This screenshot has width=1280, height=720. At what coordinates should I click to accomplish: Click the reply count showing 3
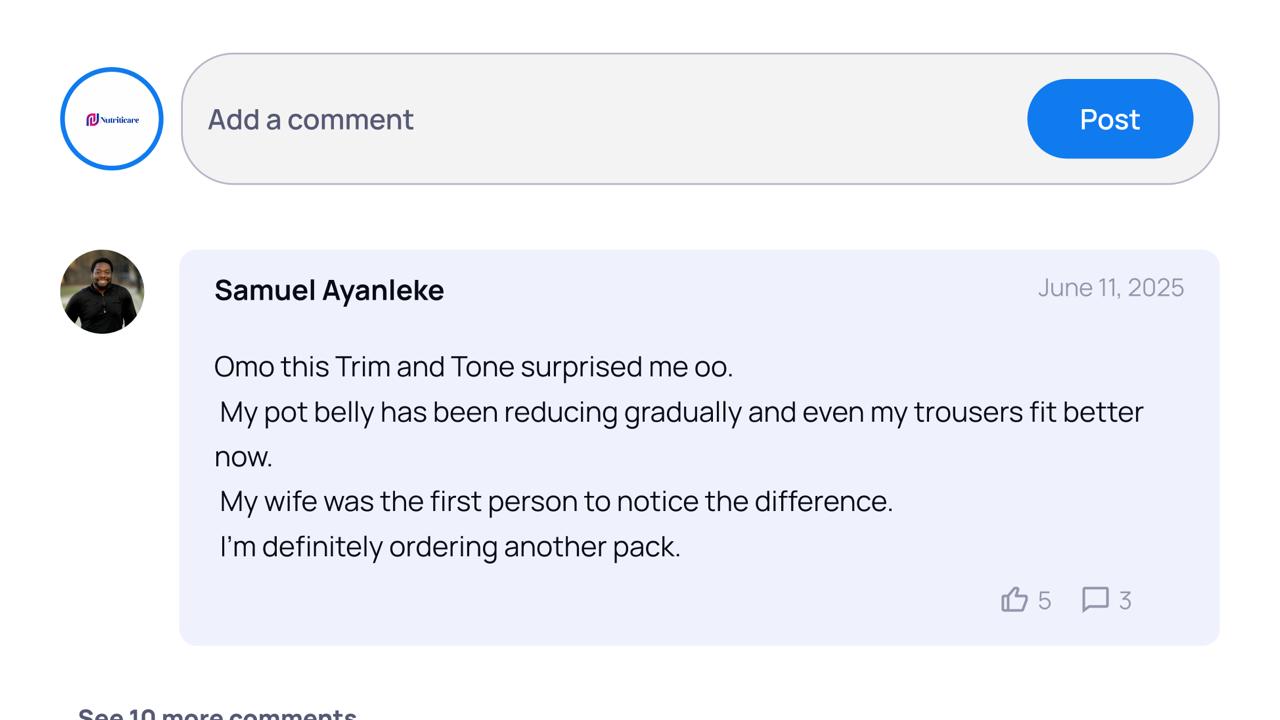(x=1125, y=601)
